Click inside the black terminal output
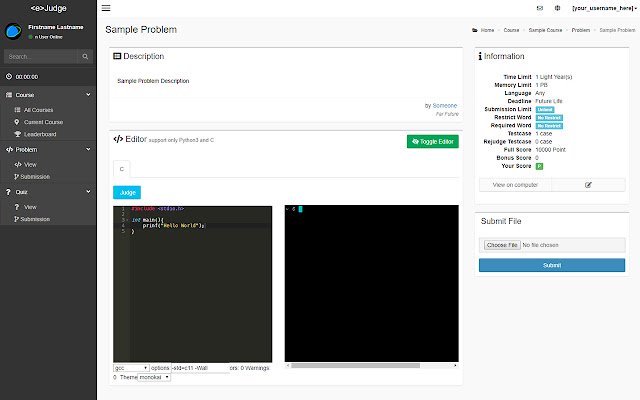Image resolution: width=640 pixels, height=400 pixels. click(371, 284)
